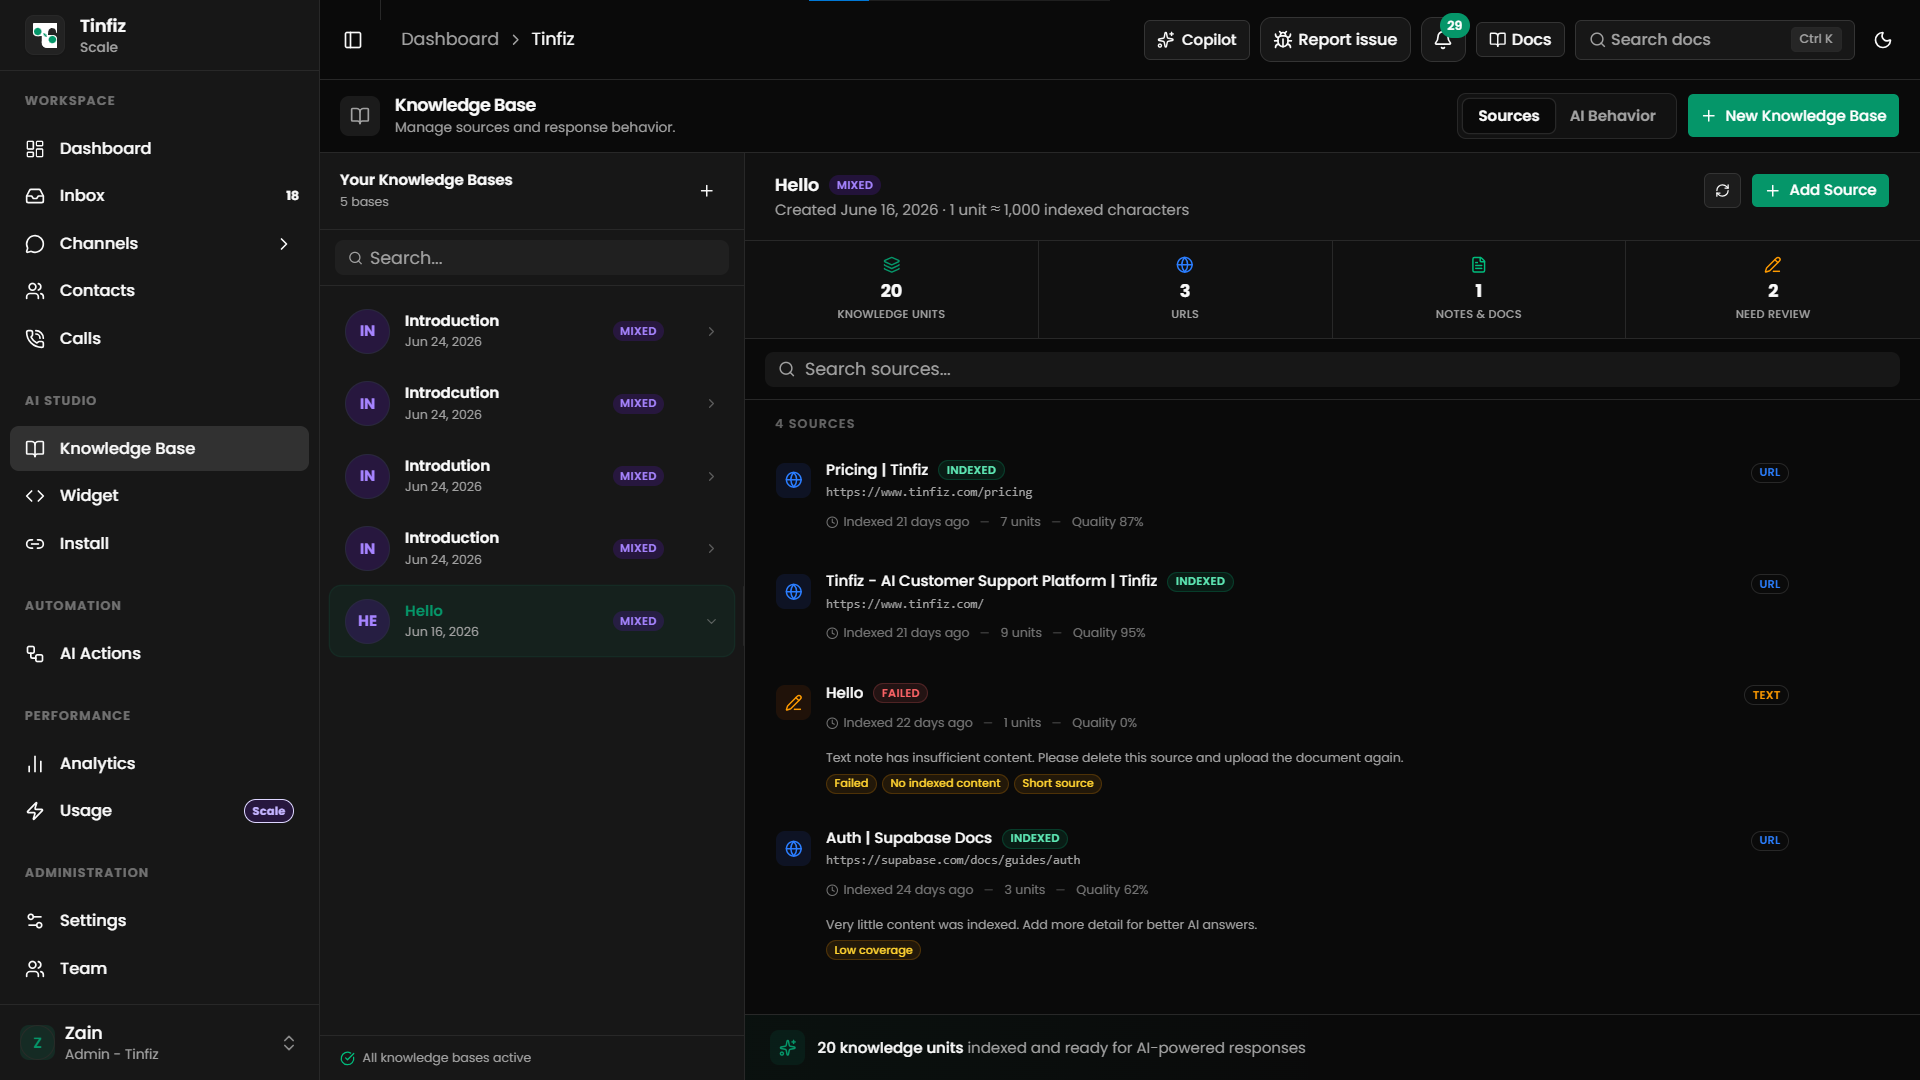Open the Docs link

click(1520, 40)
